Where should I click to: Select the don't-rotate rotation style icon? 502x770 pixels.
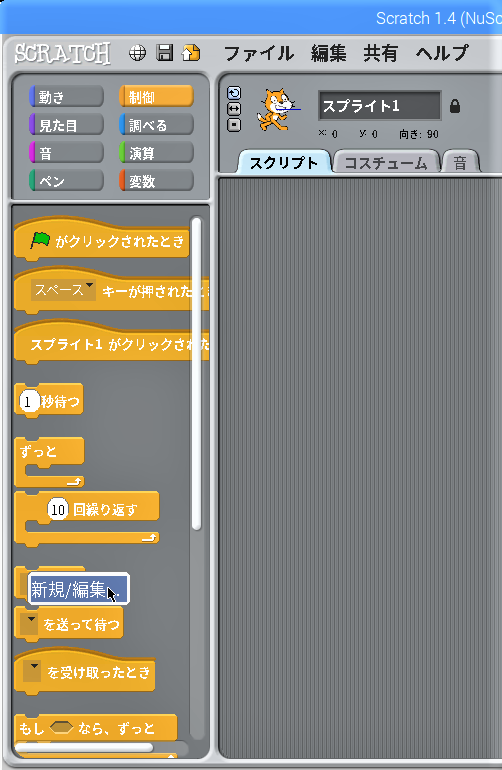point(234,125)
